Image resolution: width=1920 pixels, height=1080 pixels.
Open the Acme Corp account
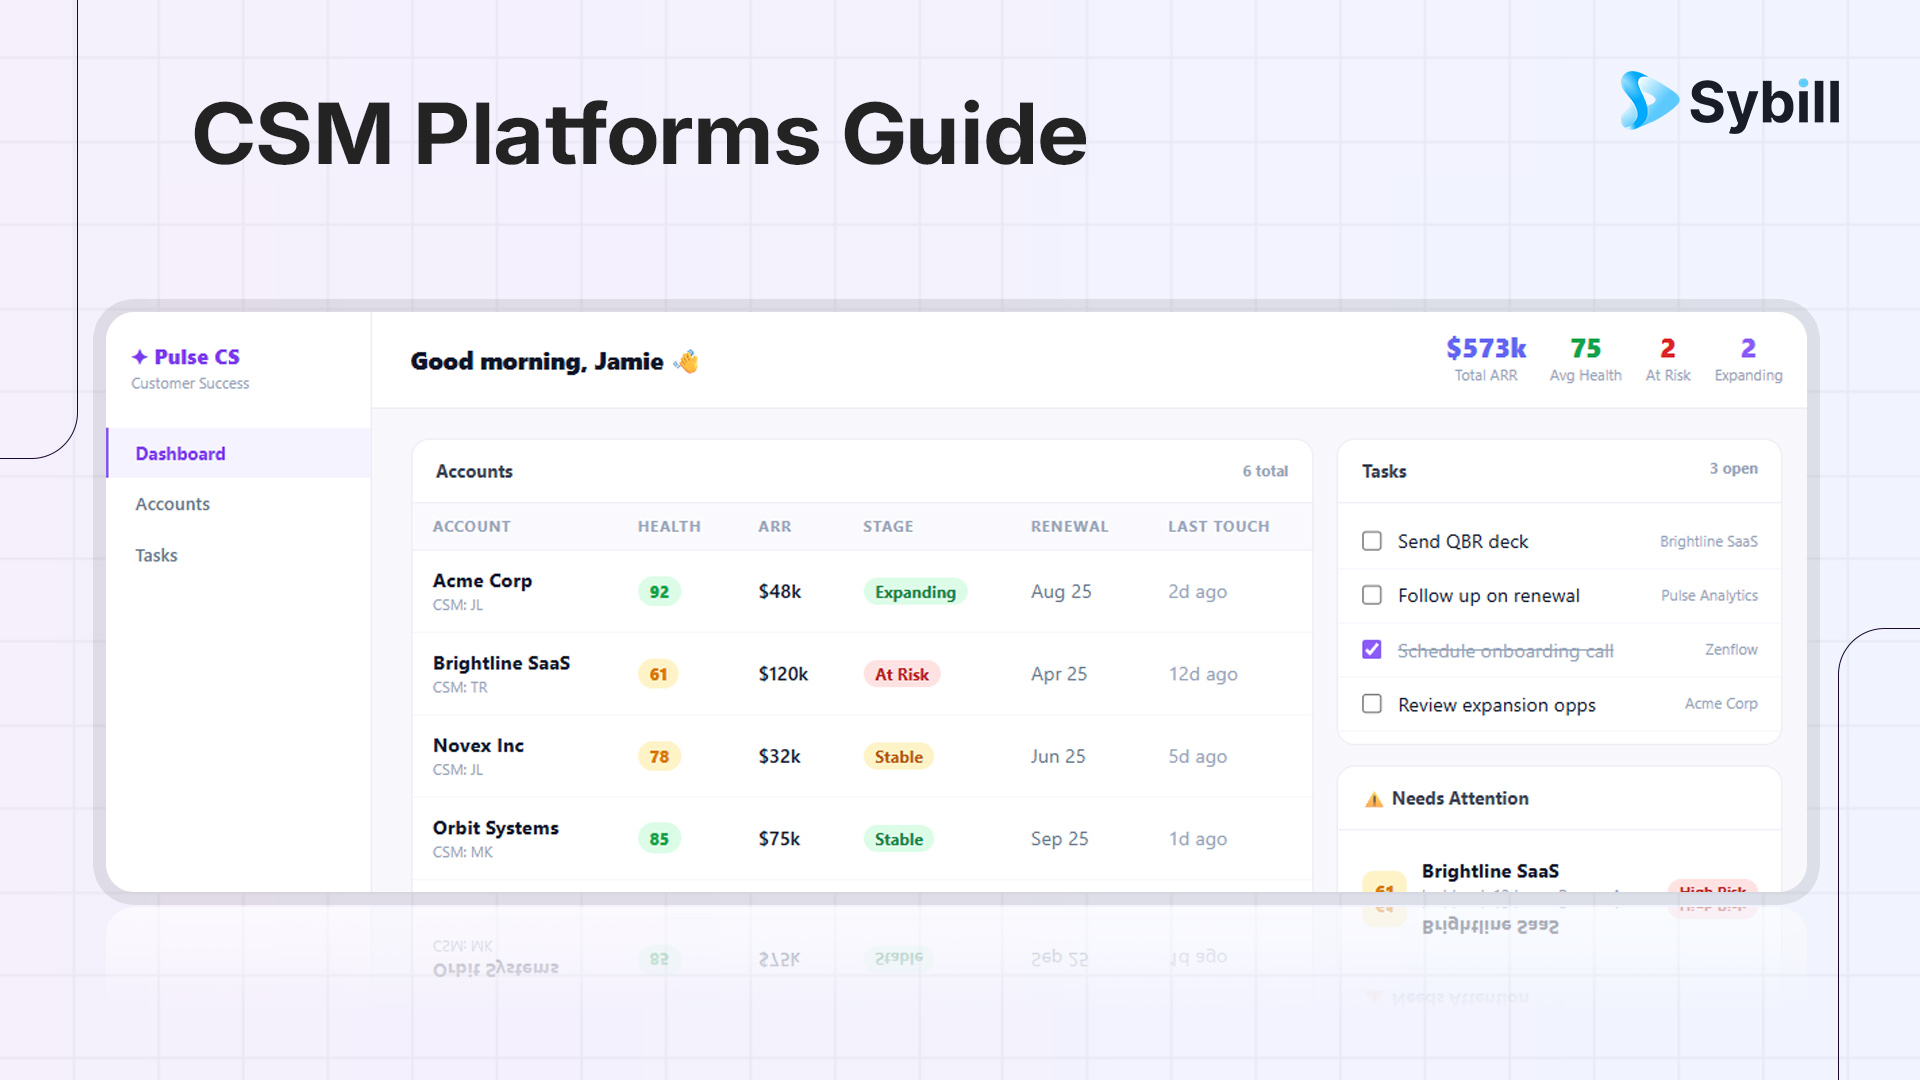(x=482, y=581)
